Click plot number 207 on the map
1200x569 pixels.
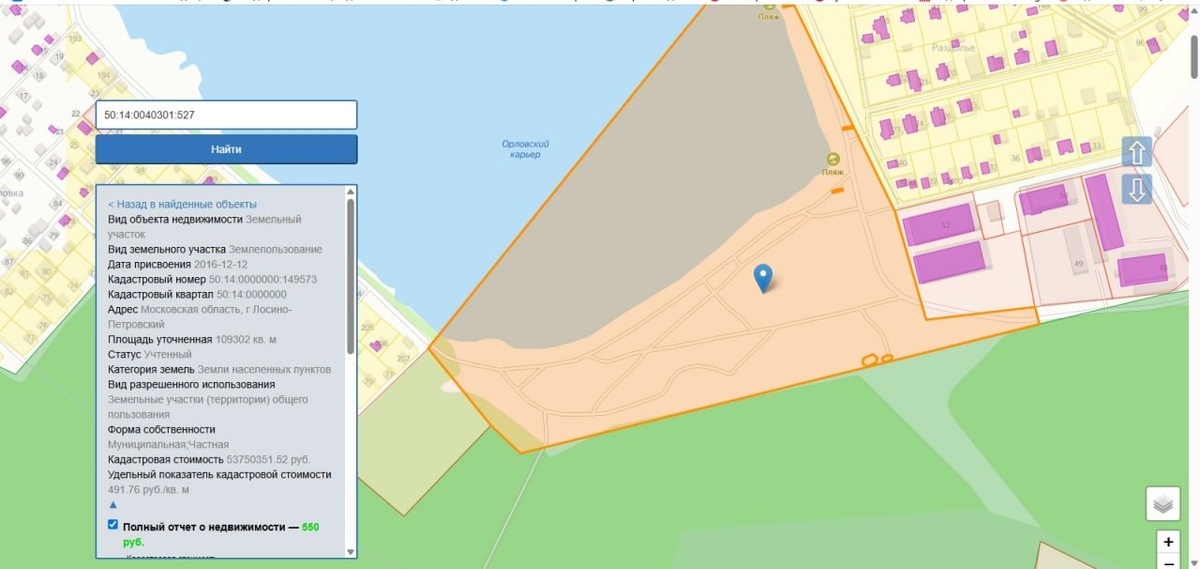click(403, 358)
